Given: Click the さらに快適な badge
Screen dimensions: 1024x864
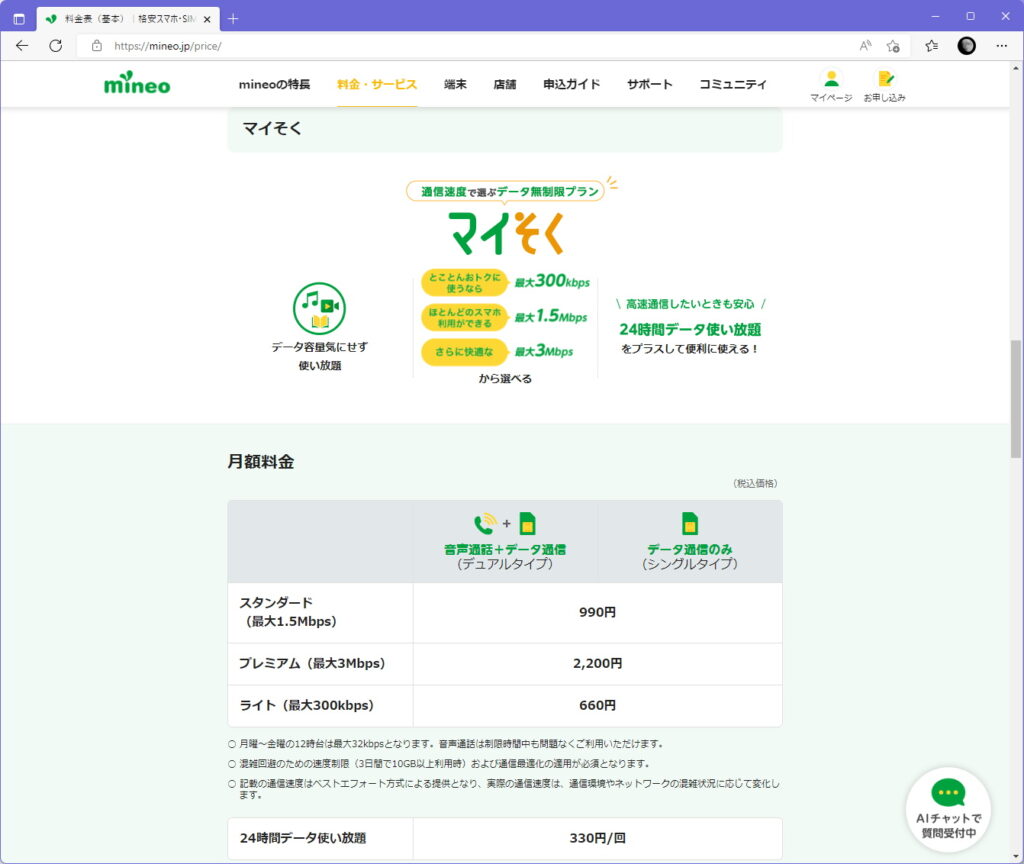Looking at the screenshot, I should pos(464,352).
